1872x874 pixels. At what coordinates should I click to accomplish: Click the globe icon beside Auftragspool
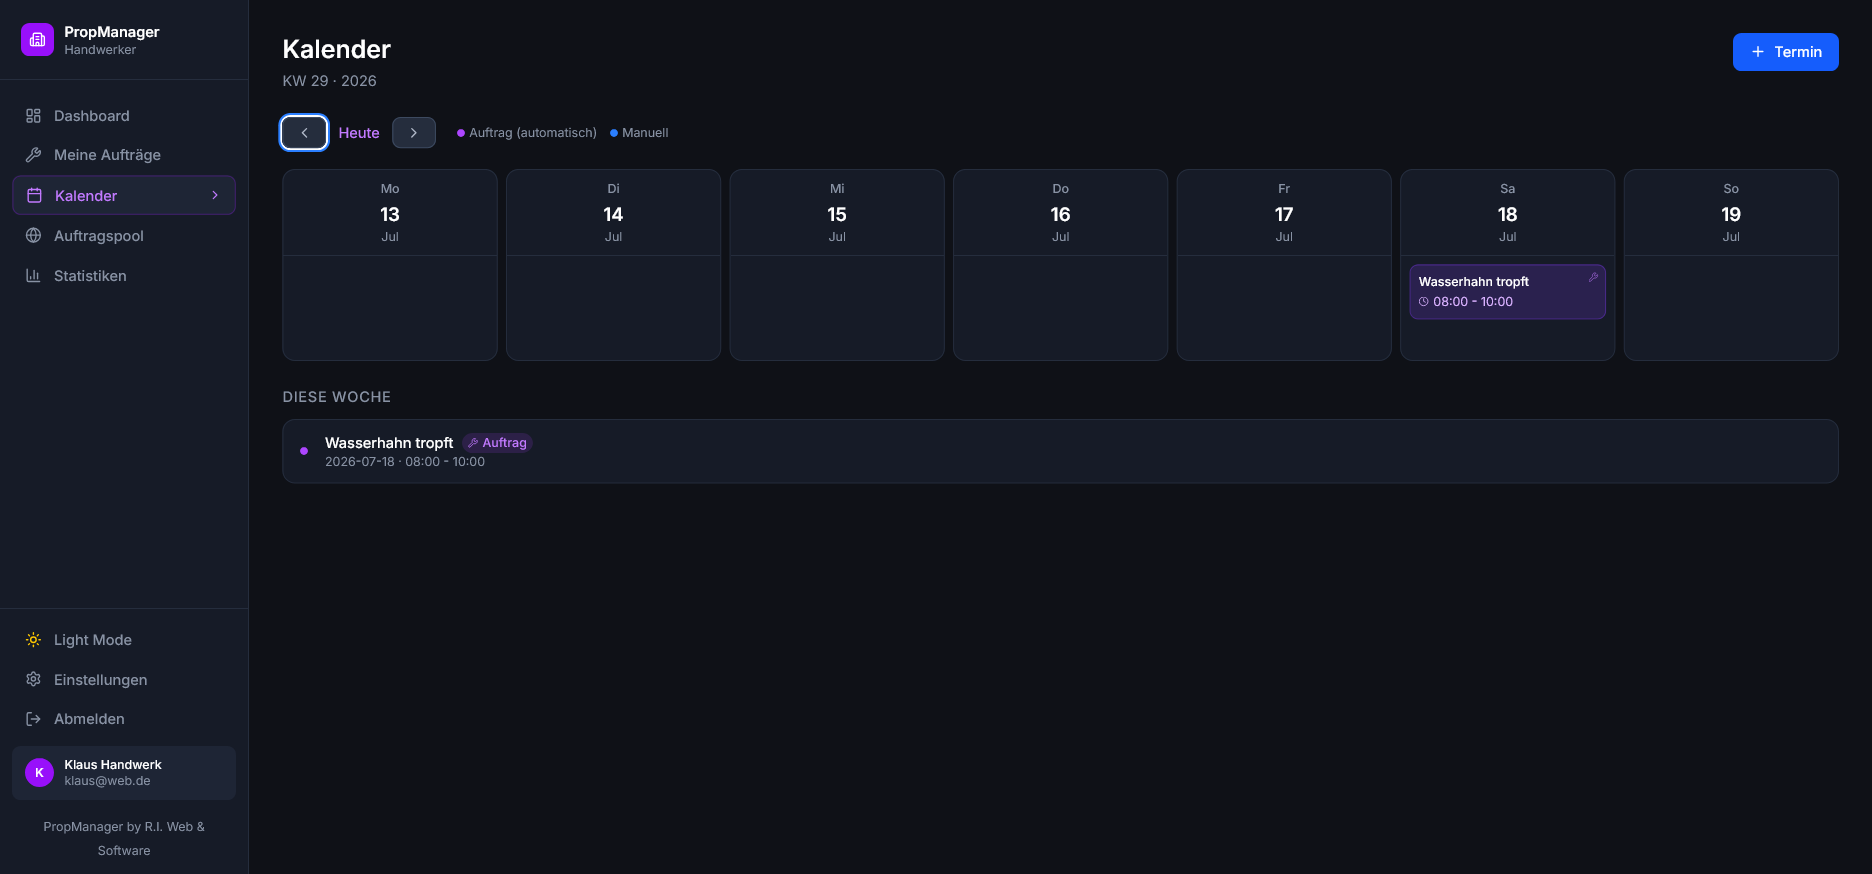coord(33,236)
